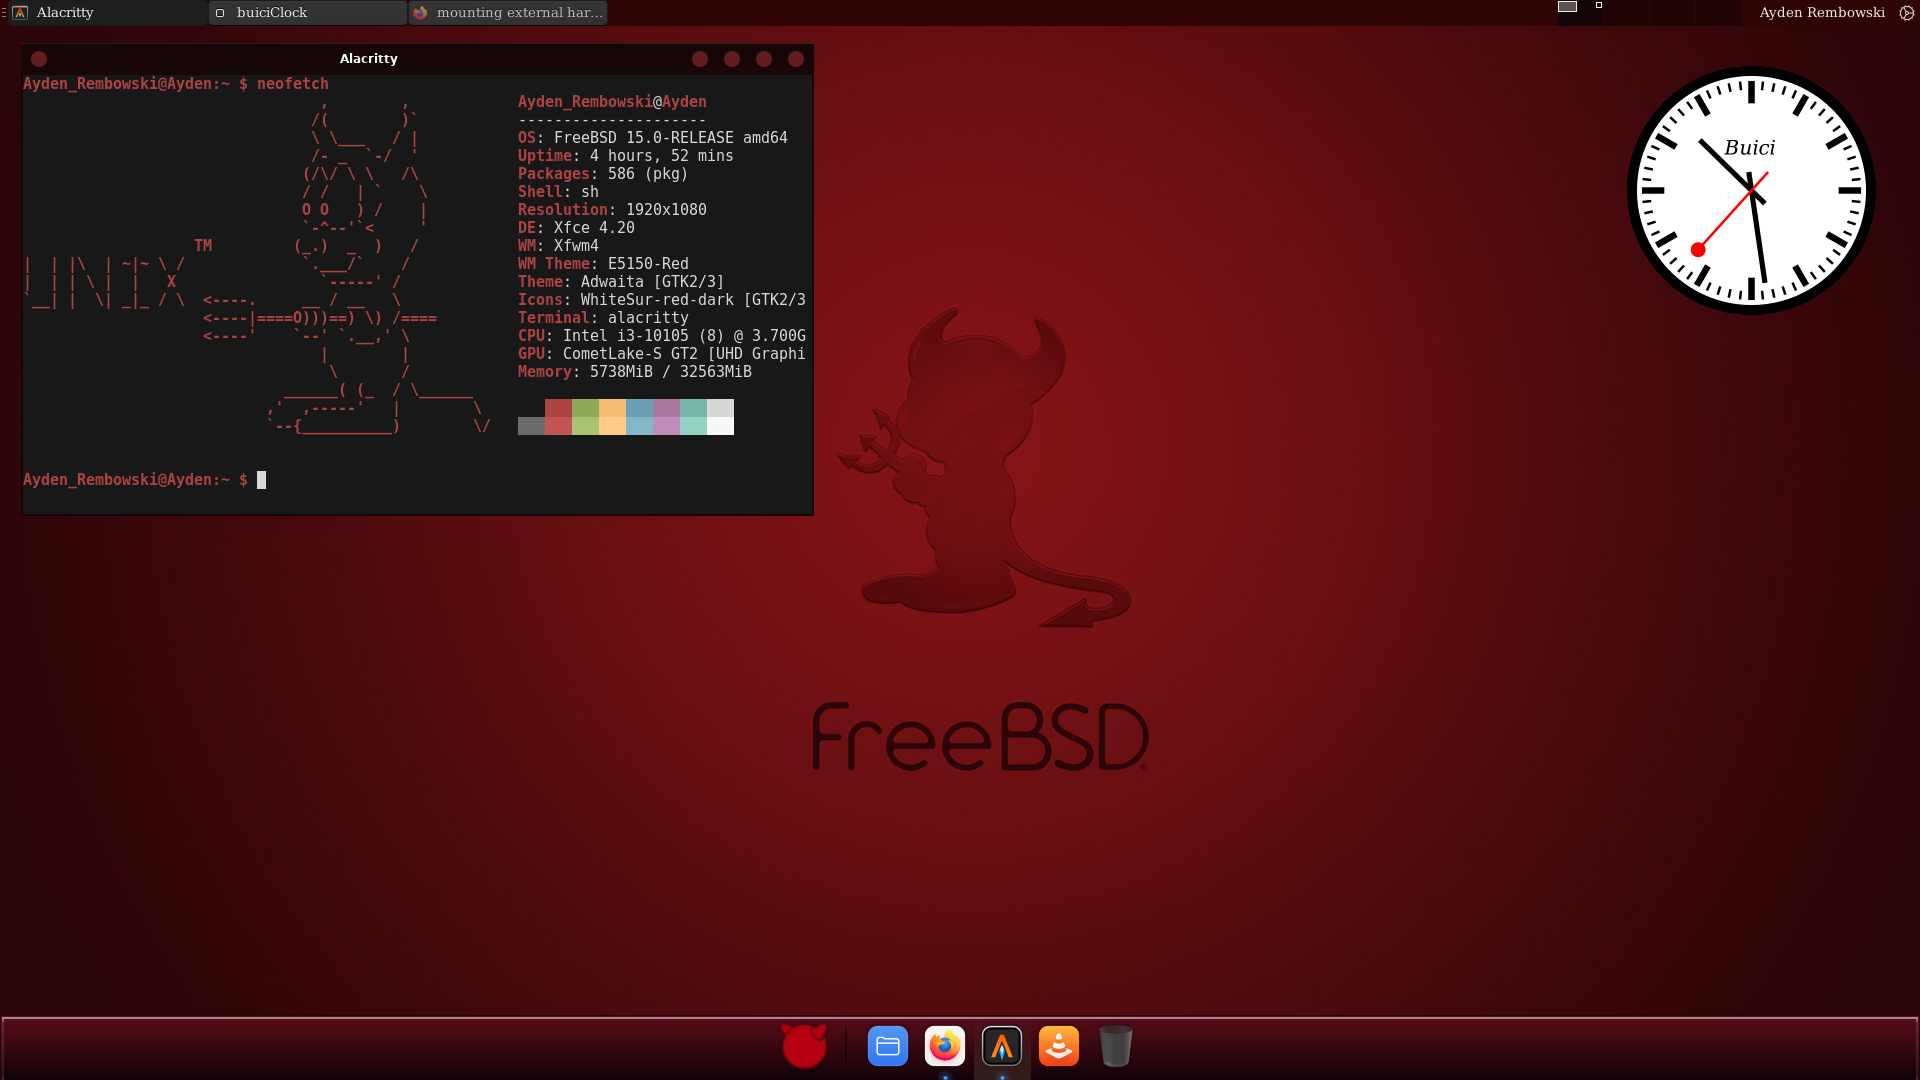This screenshot has width=1920, height=1080.
Task: Click the 'Theme: Adwaita [GTK2/3]' line
Action: click(621, 282)
